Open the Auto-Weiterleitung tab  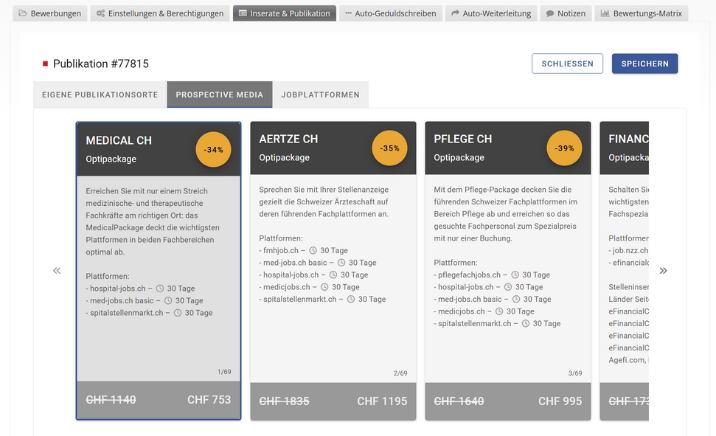click(x=491, y=13)
